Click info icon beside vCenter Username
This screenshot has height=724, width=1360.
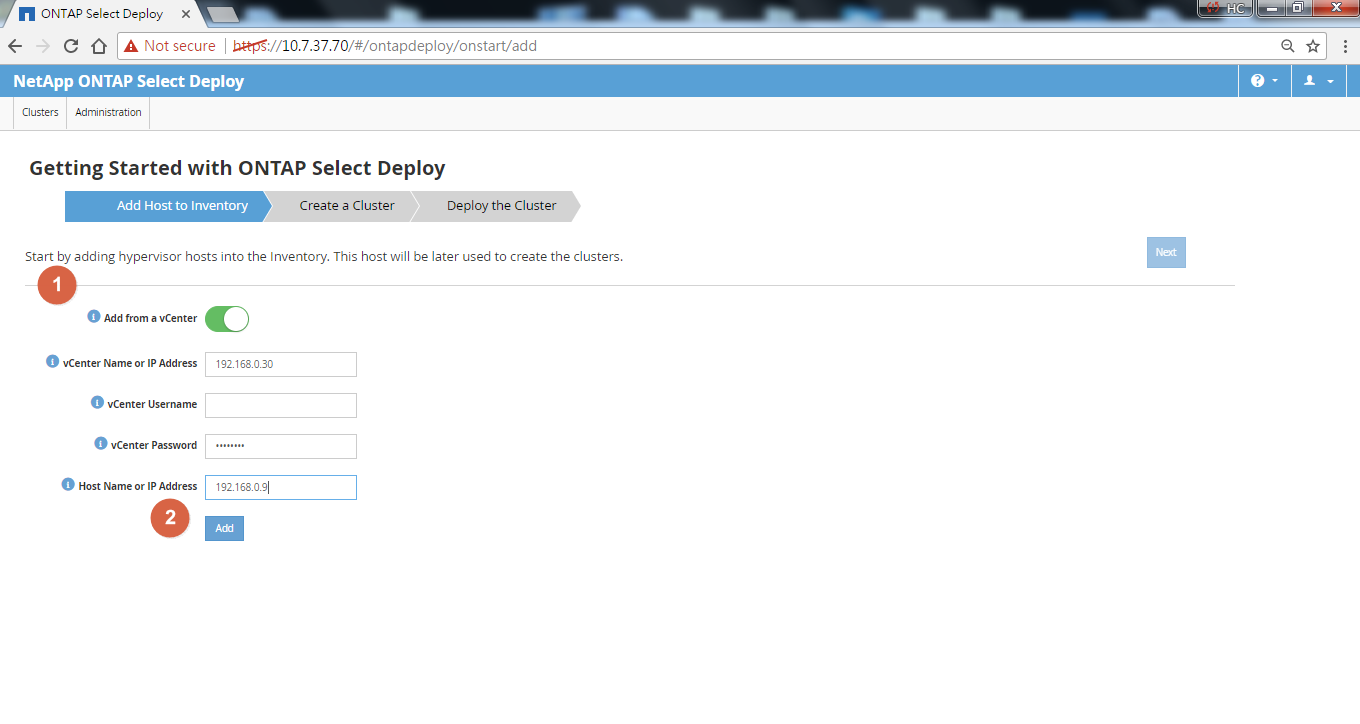pos(98,403)
